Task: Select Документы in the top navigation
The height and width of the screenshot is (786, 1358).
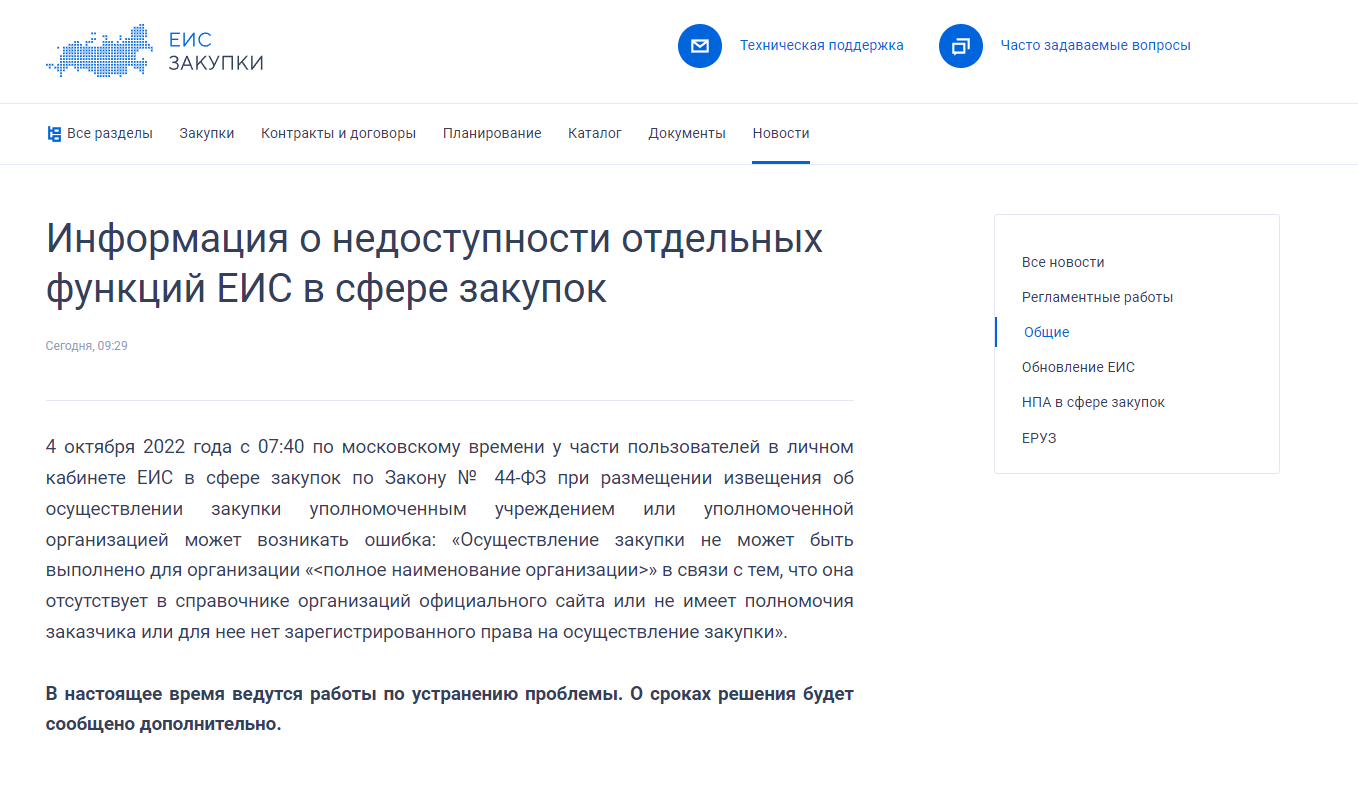Action: click(x=687, y=134)
